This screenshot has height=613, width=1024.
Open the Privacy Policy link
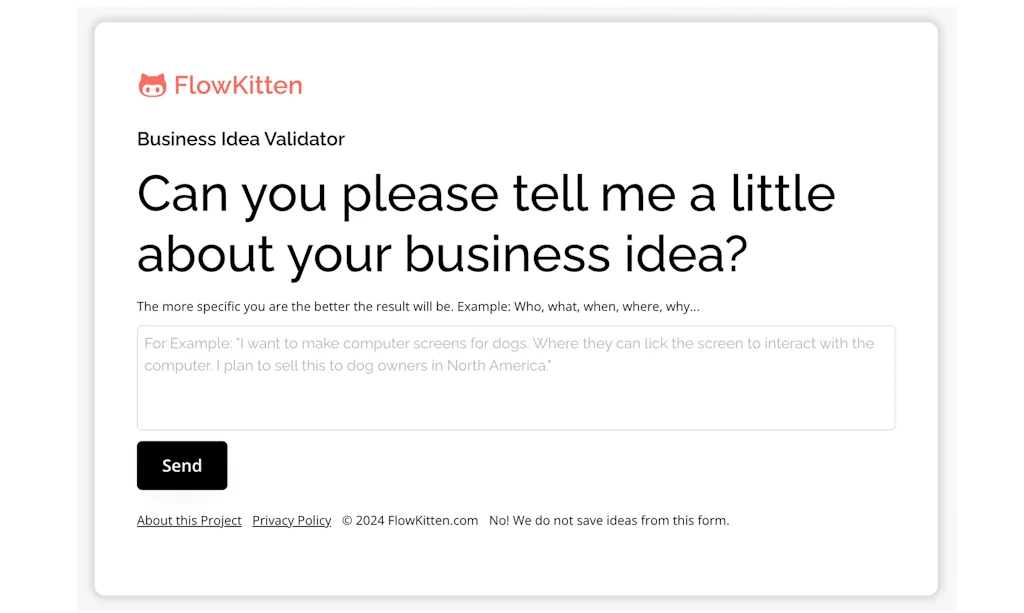click(x=291, y=520)
